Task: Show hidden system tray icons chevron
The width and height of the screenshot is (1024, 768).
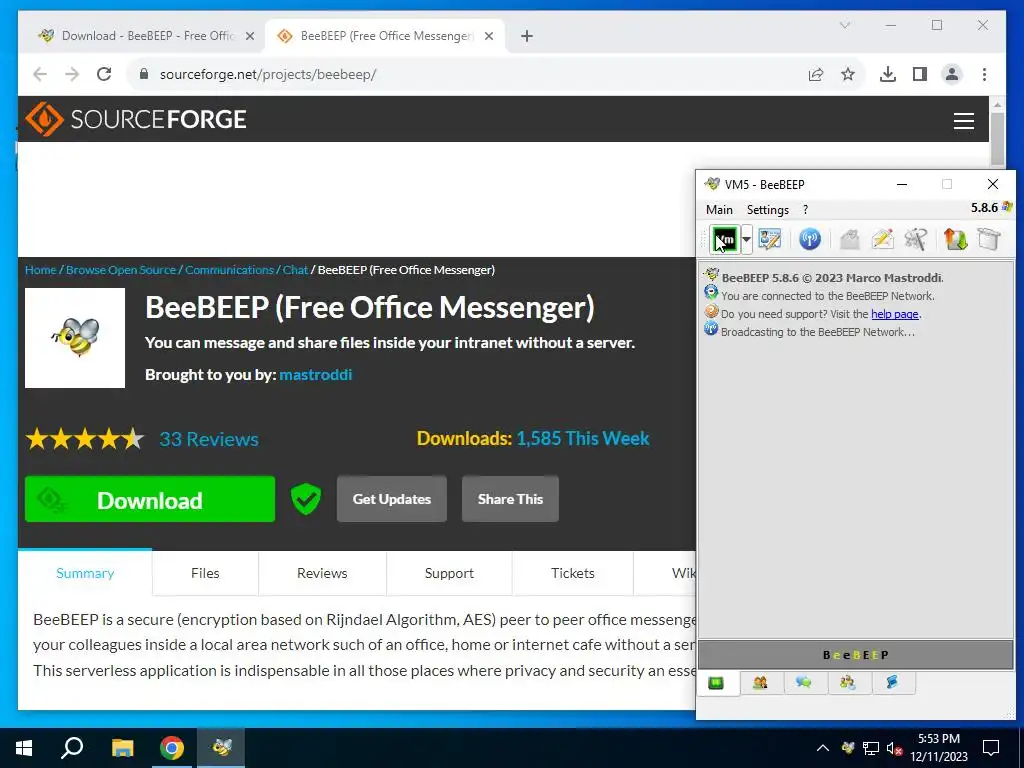Action: [823, 748]
